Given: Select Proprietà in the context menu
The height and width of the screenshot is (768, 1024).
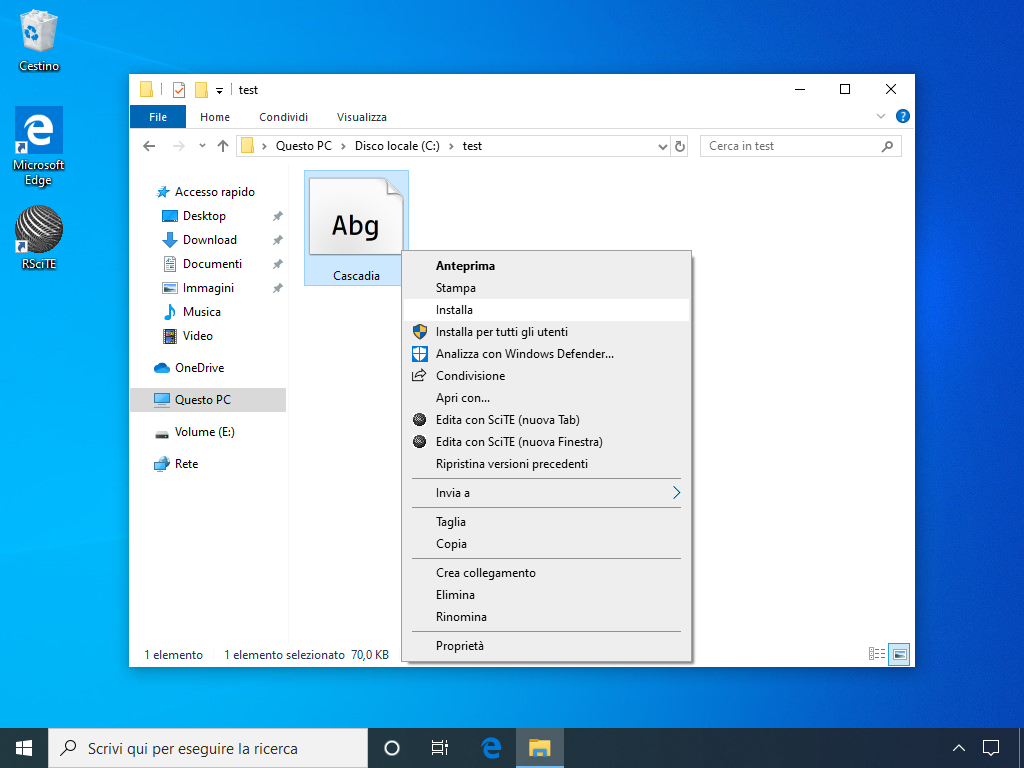Looking at the screenshot, I should click(459, 646).
